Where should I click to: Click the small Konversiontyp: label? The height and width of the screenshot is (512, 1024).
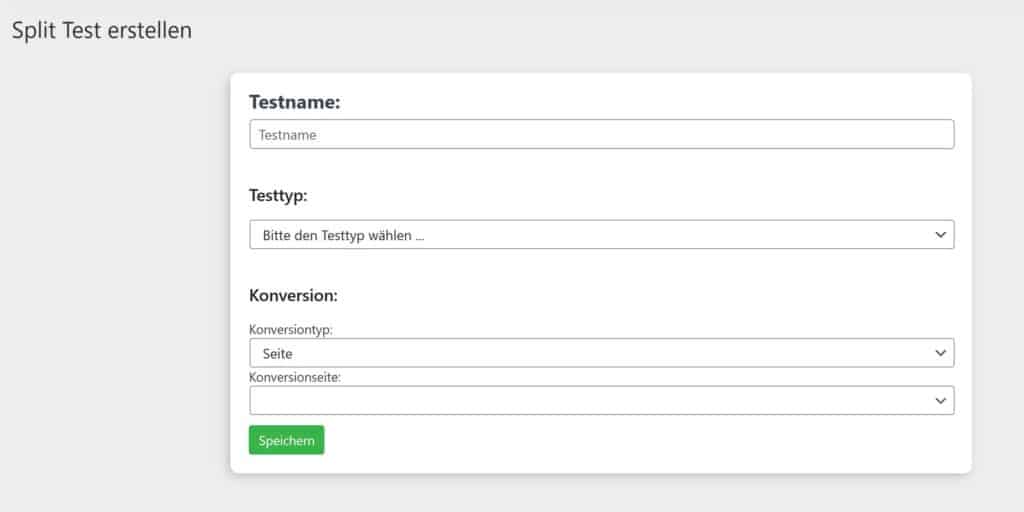click(x=291, y=330)
